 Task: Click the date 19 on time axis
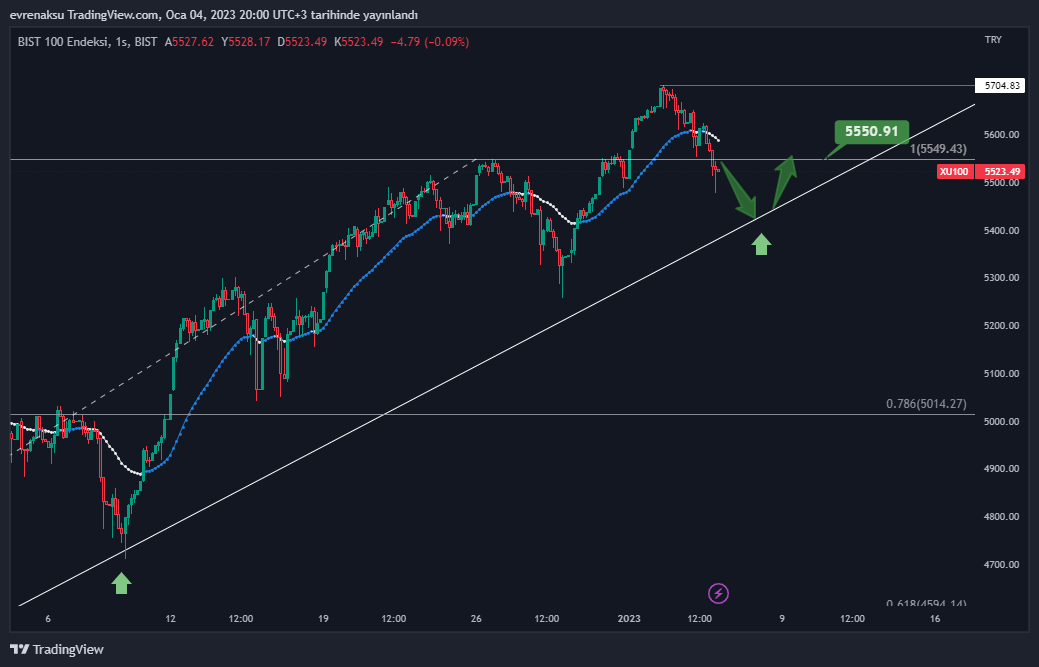click(323, 619)
